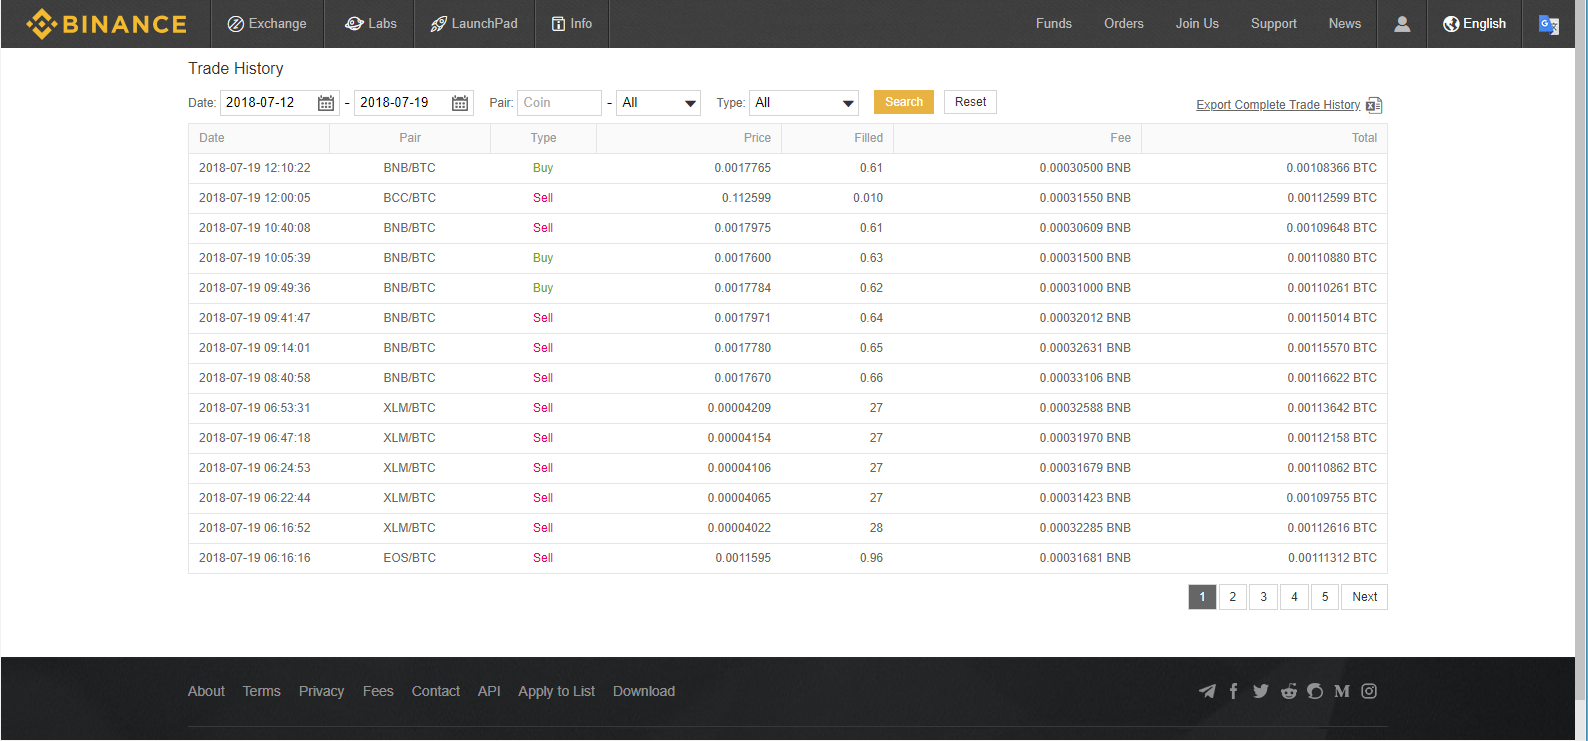Click the export spreadsheet icon
The height and width of the screenshot is (741, 1588).
click(1374, 105)
